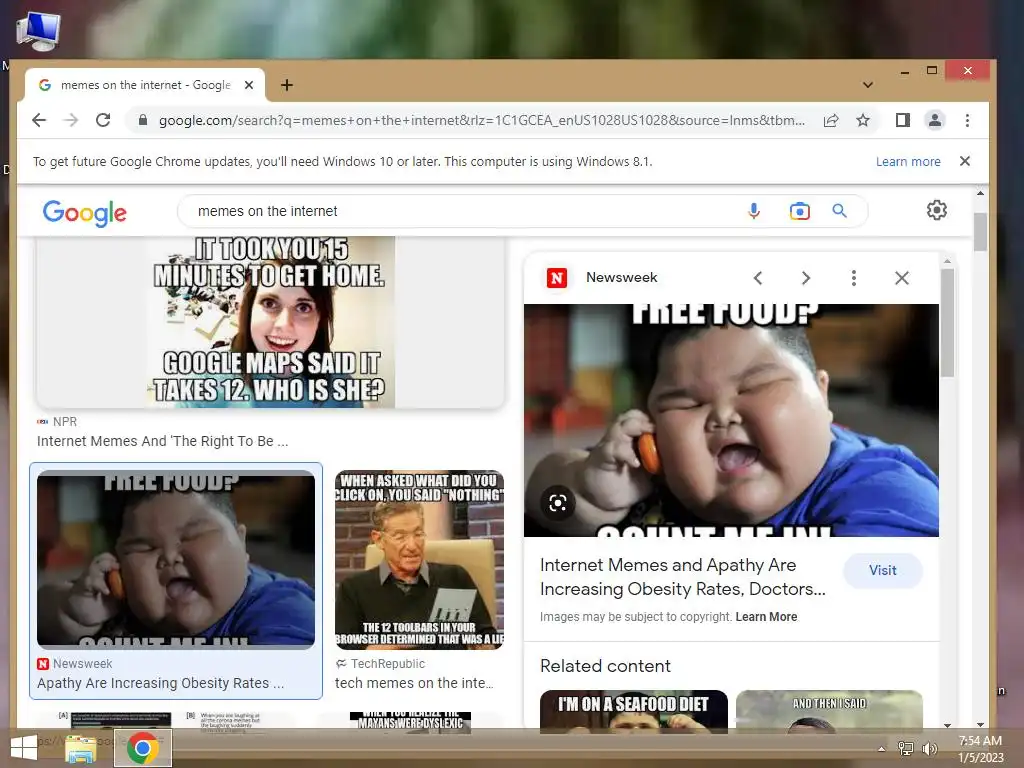Expand the tab search chevron
Image resolution: width=1024 pixels, height=768 pixels.
coord(867,85)
